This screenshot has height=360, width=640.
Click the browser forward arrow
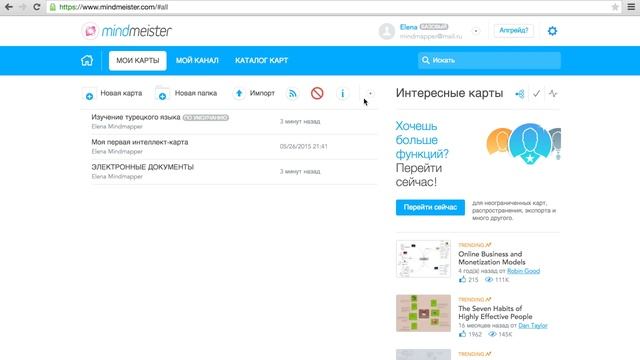23,7
